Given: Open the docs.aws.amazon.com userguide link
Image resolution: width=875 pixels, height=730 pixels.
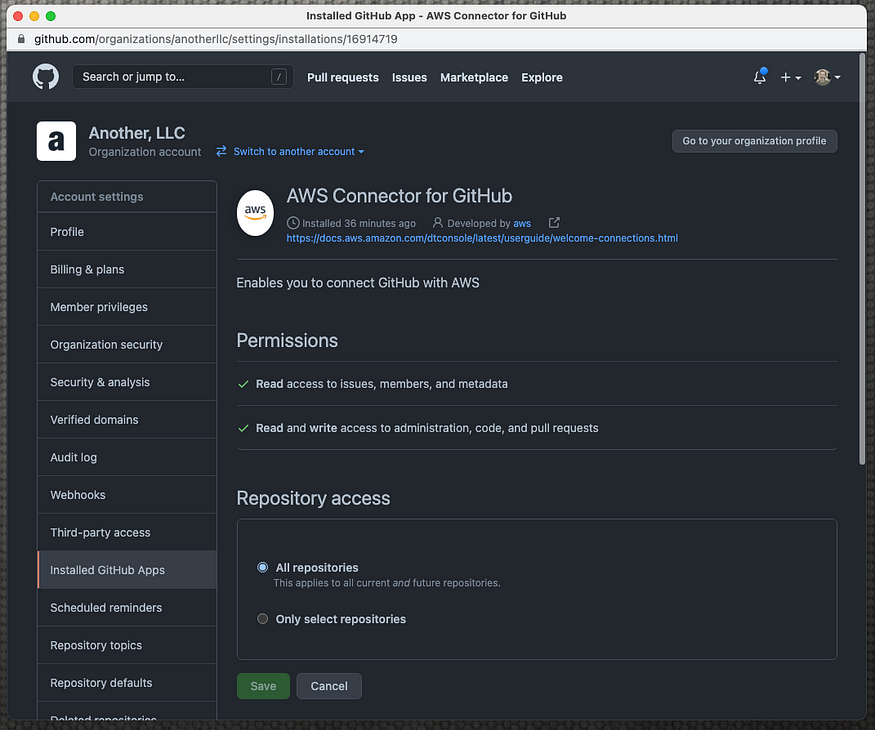Looking at the screenshot, I should (x=482, y=238).
